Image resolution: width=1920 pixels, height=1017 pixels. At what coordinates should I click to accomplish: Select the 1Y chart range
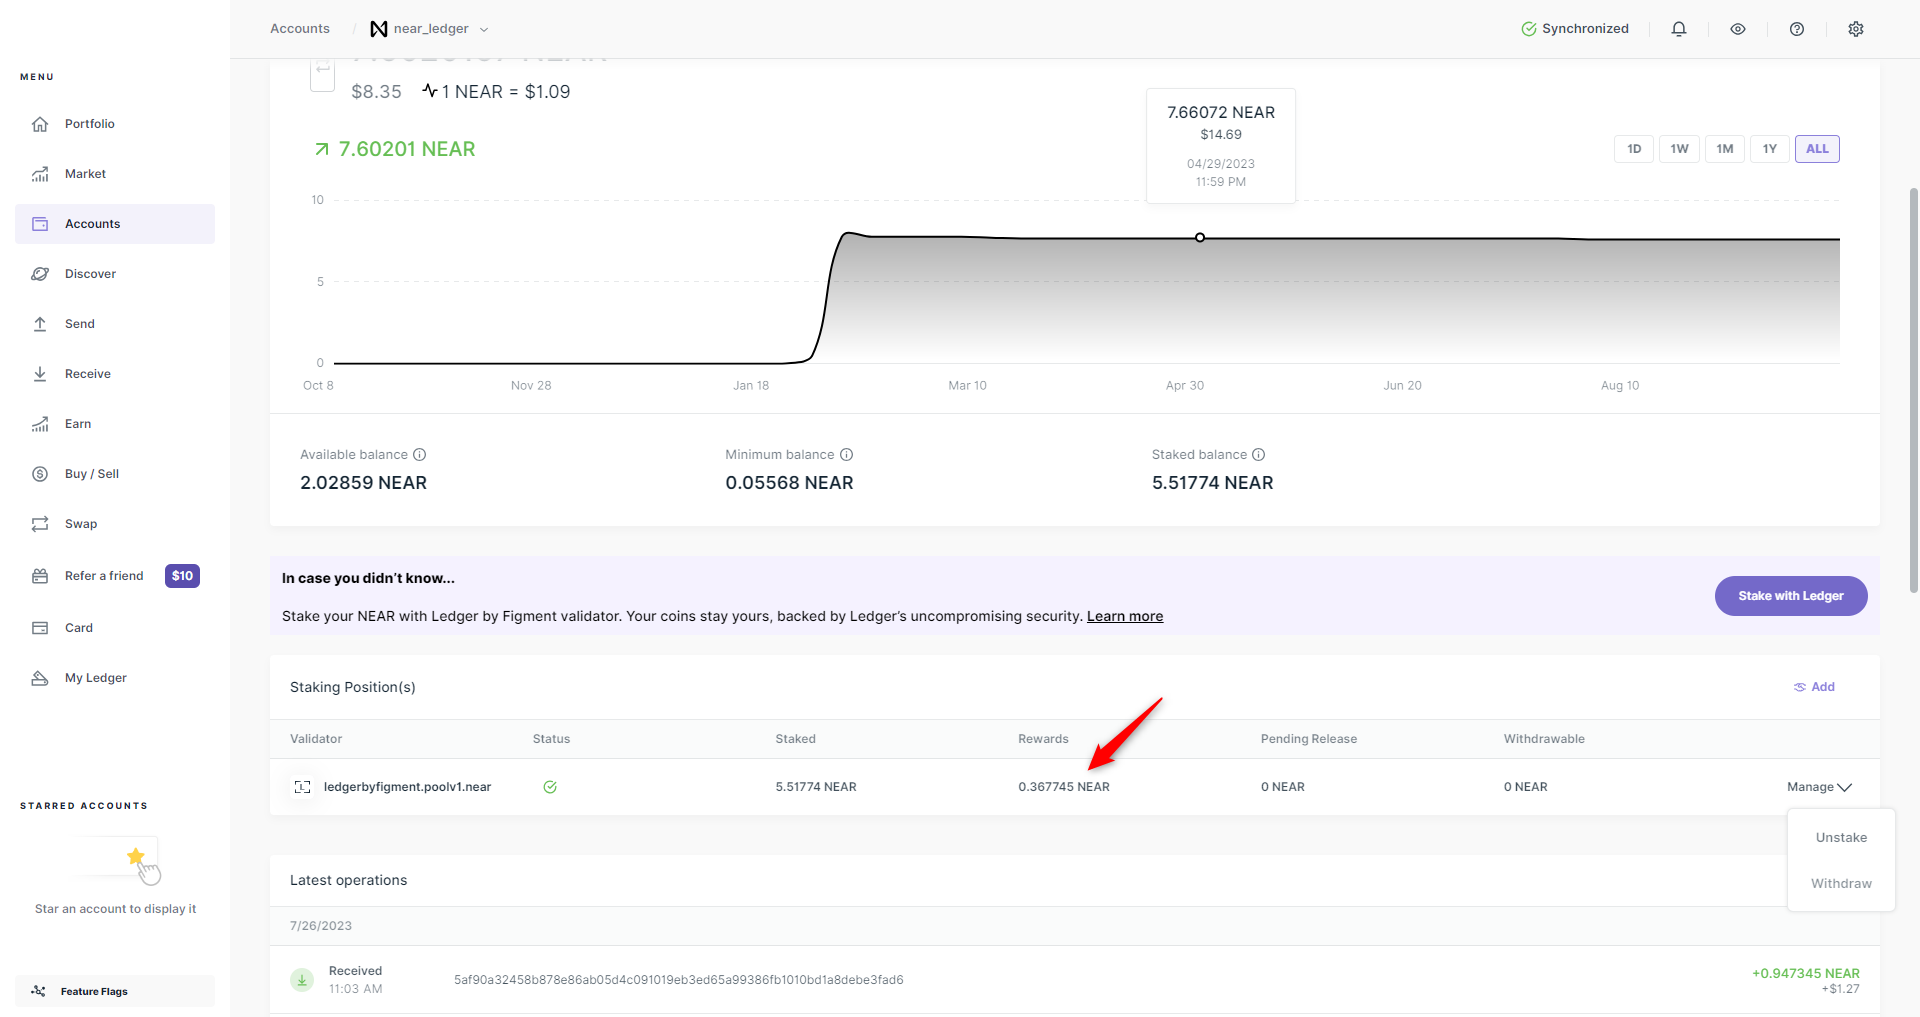(1770, 149)
